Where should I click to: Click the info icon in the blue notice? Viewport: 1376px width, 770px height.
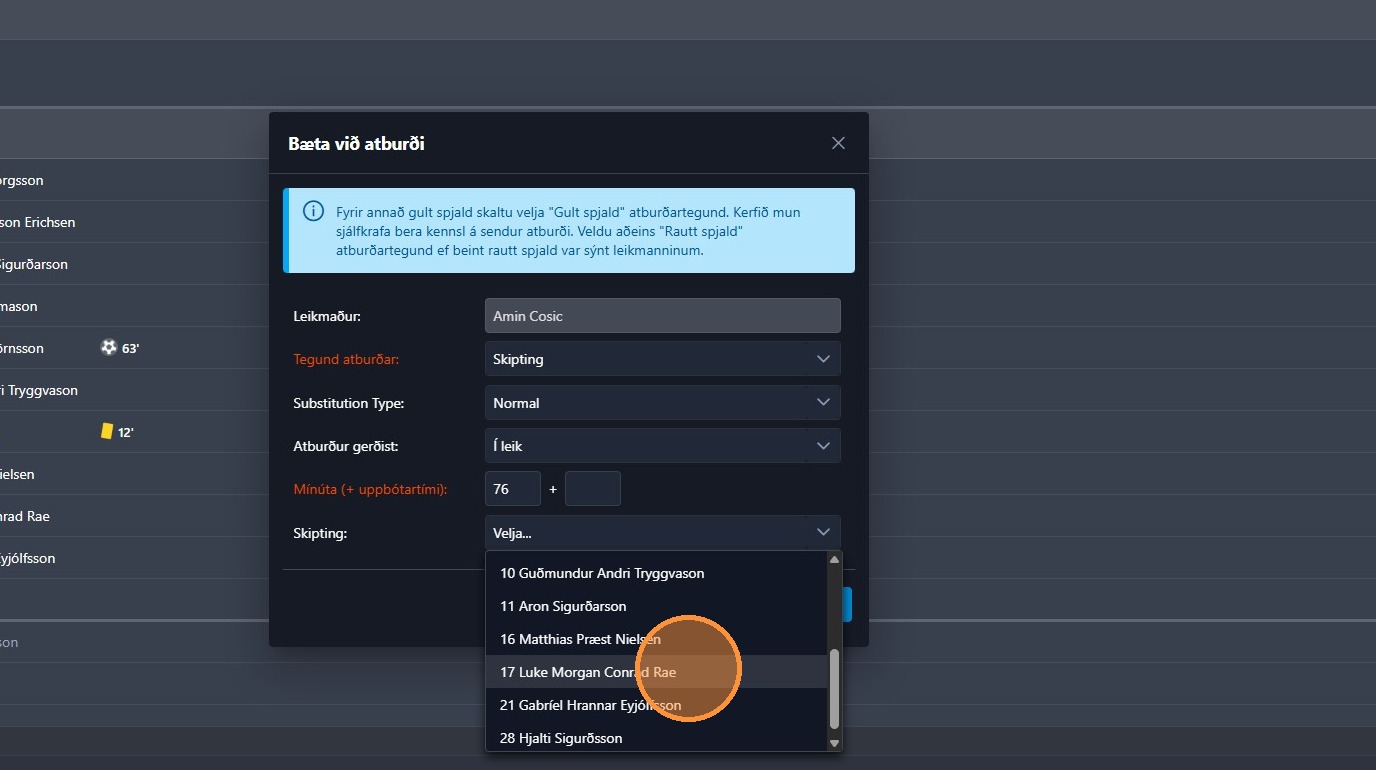coord(314,211)
